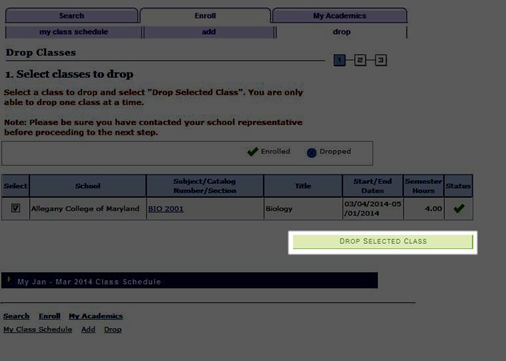Switch to my class schedule subtab
Screen dimensions: 506x361
coord(73,32)
